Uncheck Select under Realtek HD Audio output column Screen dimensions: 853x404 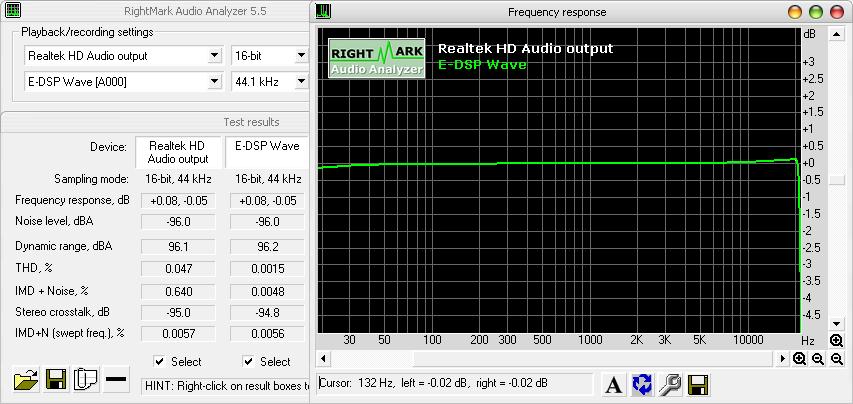coord(159,361)
